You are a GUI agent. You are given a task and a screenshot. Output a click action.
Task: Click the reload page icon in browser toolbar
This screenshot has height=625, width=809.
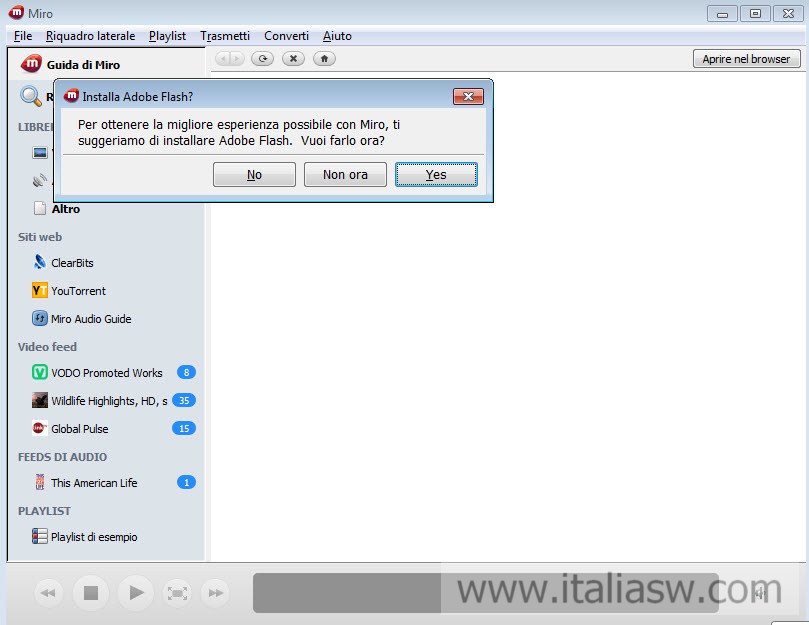[x=262, y=59]
